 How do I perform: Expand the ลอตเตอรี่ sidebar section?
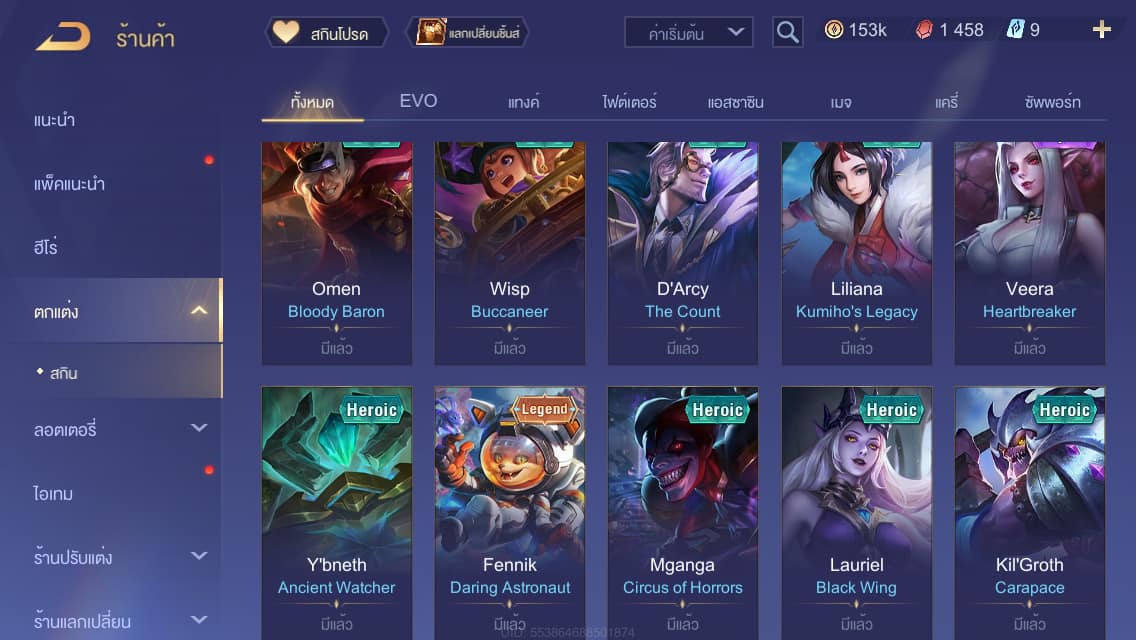(199, 428)
